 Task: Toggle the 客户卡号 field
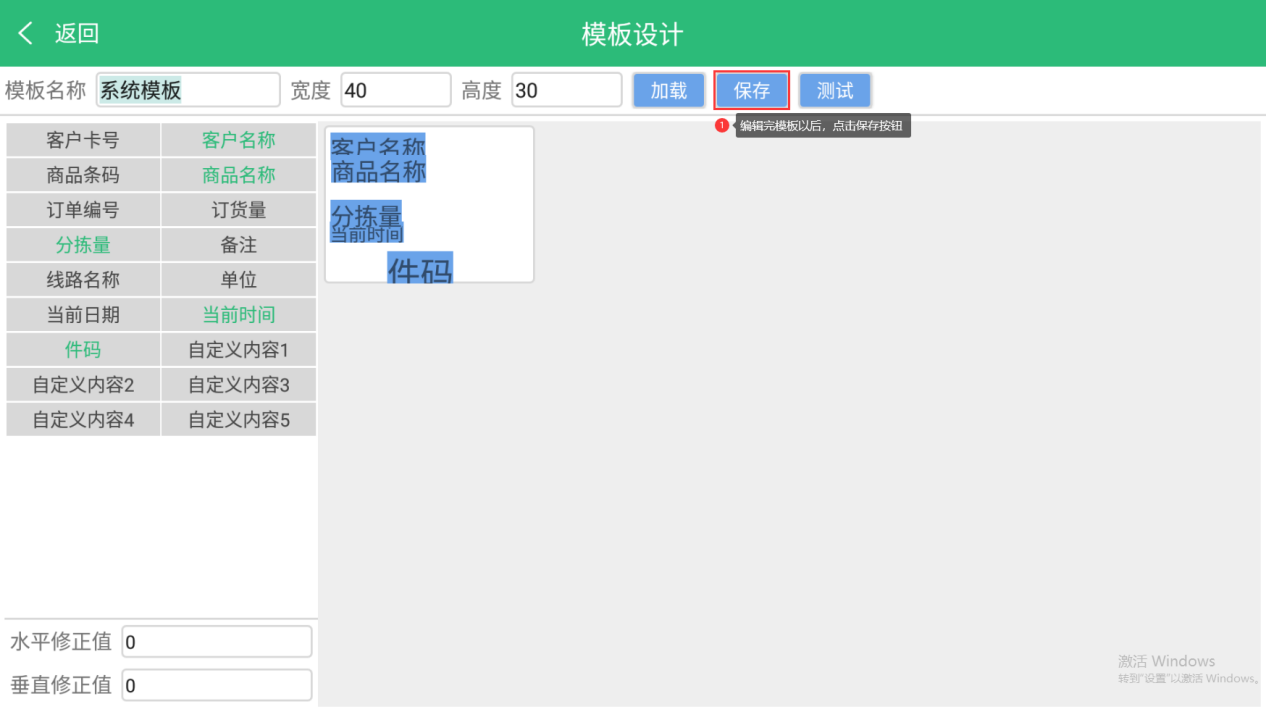coord(83,141)
